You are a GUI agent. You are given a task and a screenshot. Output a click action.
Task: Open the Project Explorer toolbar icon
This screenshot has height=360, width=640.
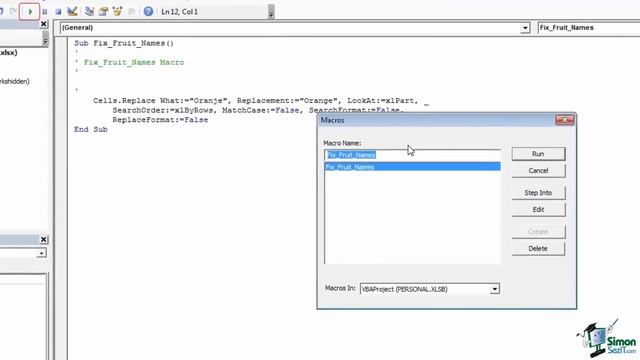(x=89, y=11)
